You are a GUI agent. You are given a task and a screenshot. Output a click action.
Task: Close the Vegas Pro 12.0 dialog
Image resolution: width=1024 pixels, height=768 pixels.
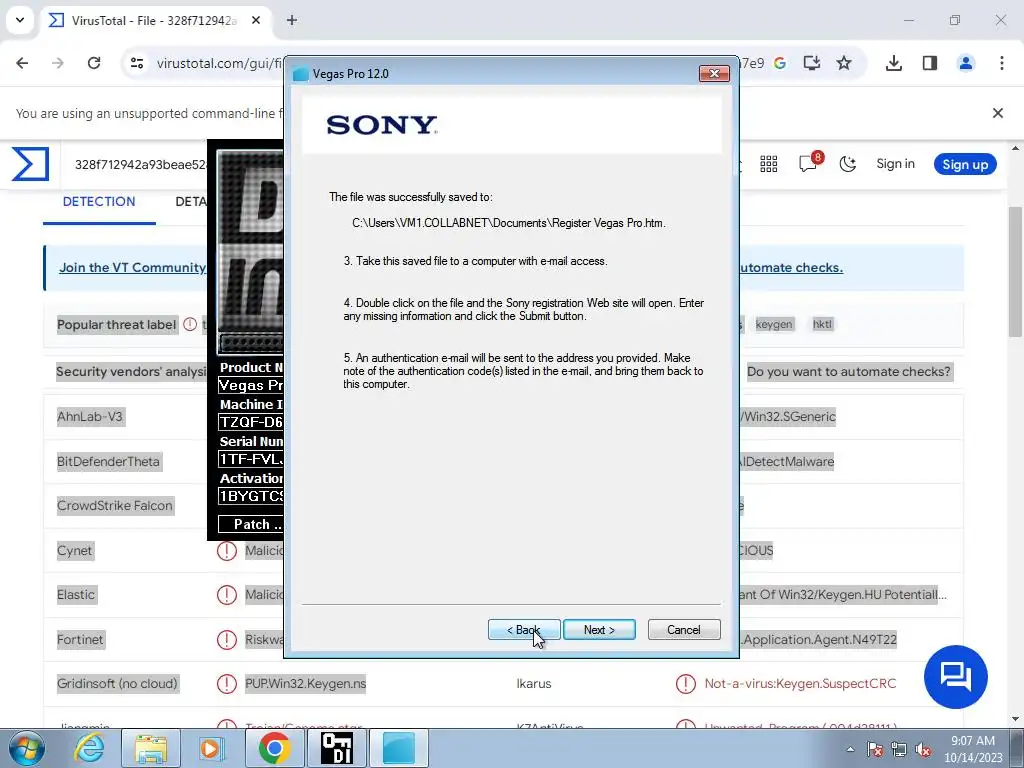coord(714,74)
